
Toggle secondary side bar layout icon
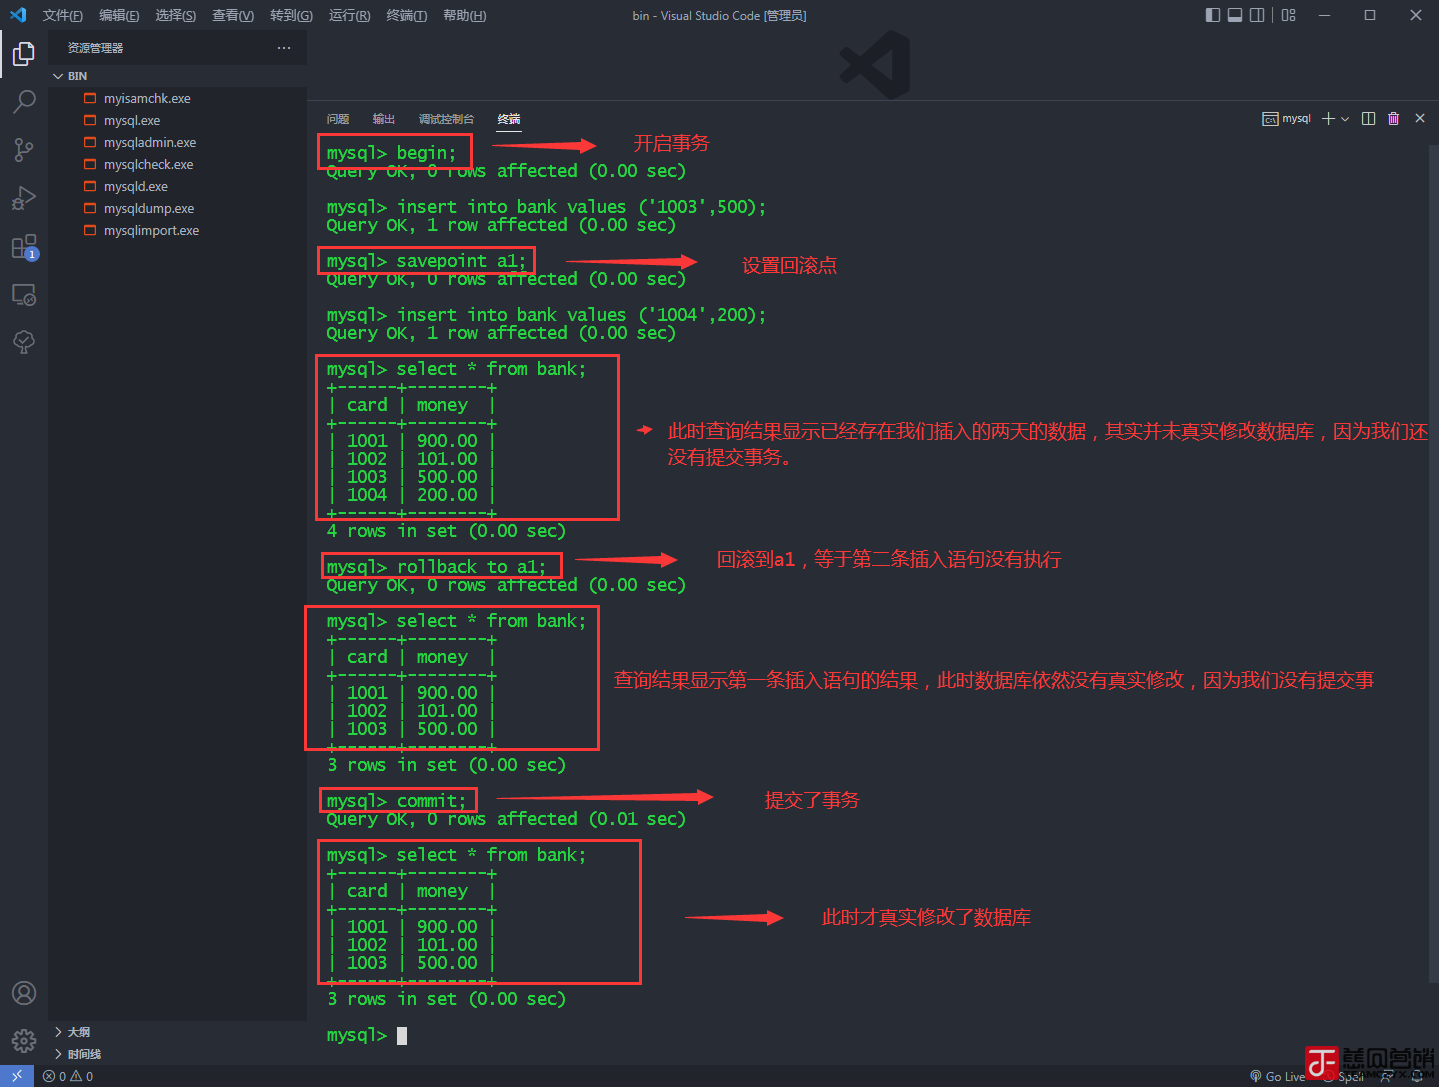pyautogui.click(x=1257, y=15)
